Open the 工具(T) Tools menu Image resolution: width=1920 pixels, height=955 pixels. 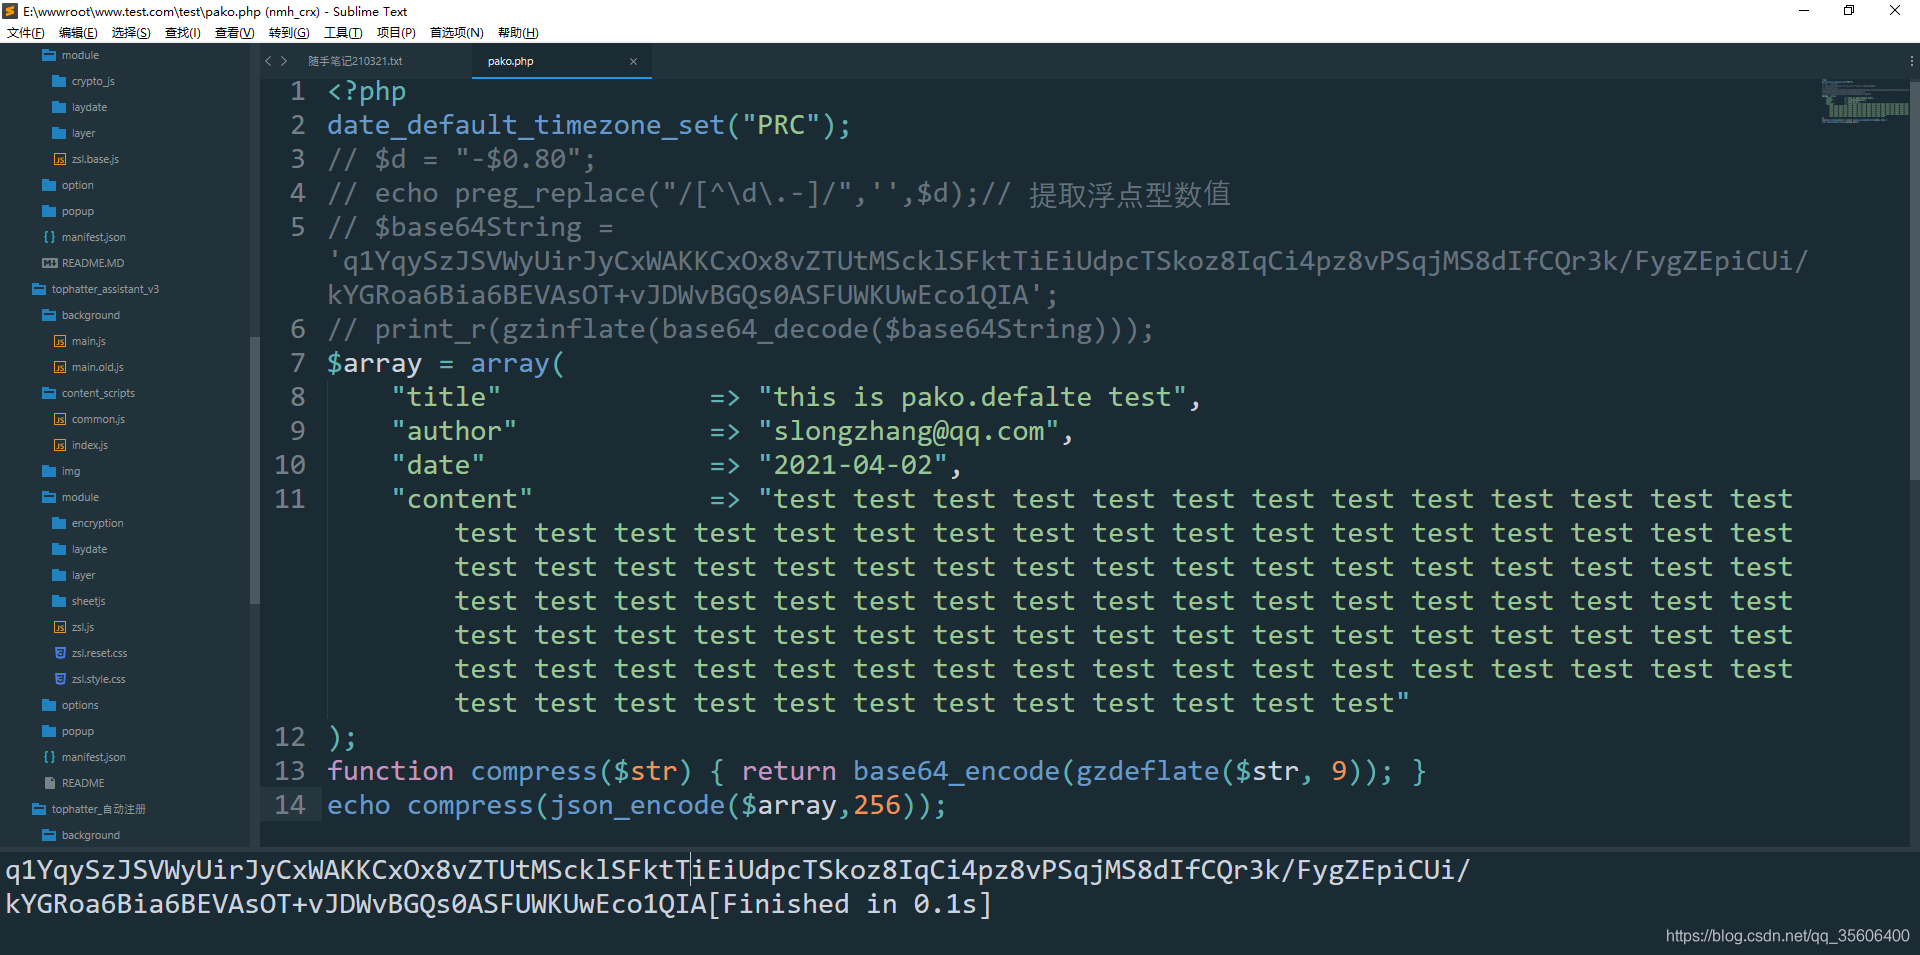[343, 33]
